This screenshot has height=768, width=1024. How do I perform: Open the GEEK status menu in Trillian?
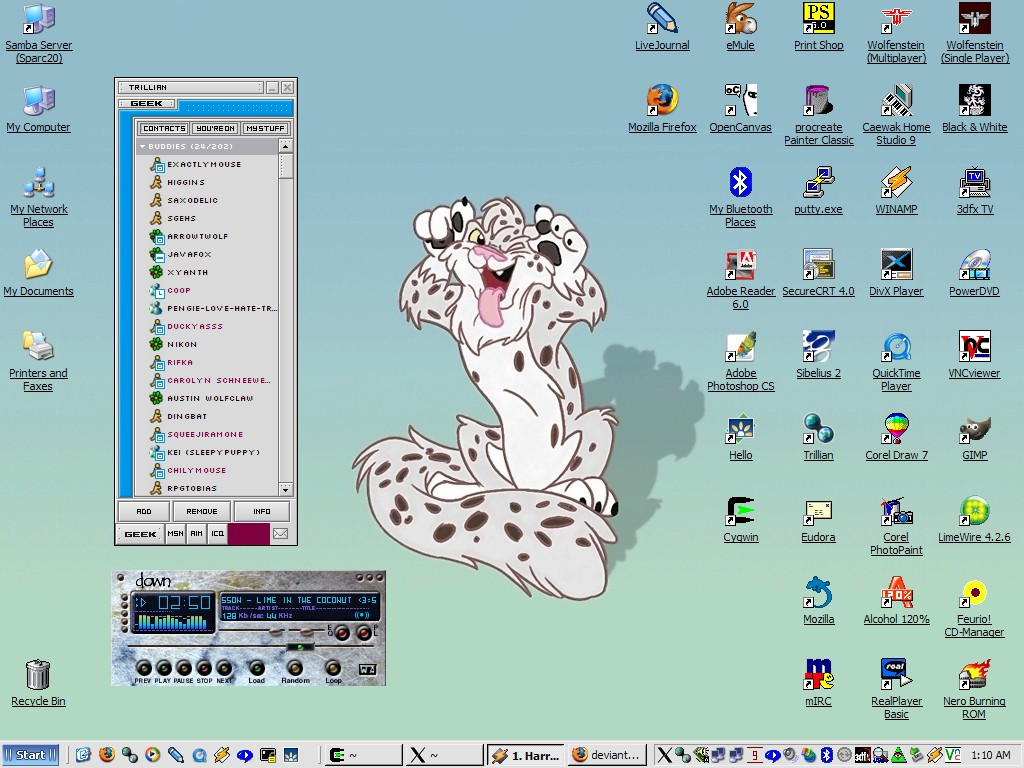[x=140, y=534]
